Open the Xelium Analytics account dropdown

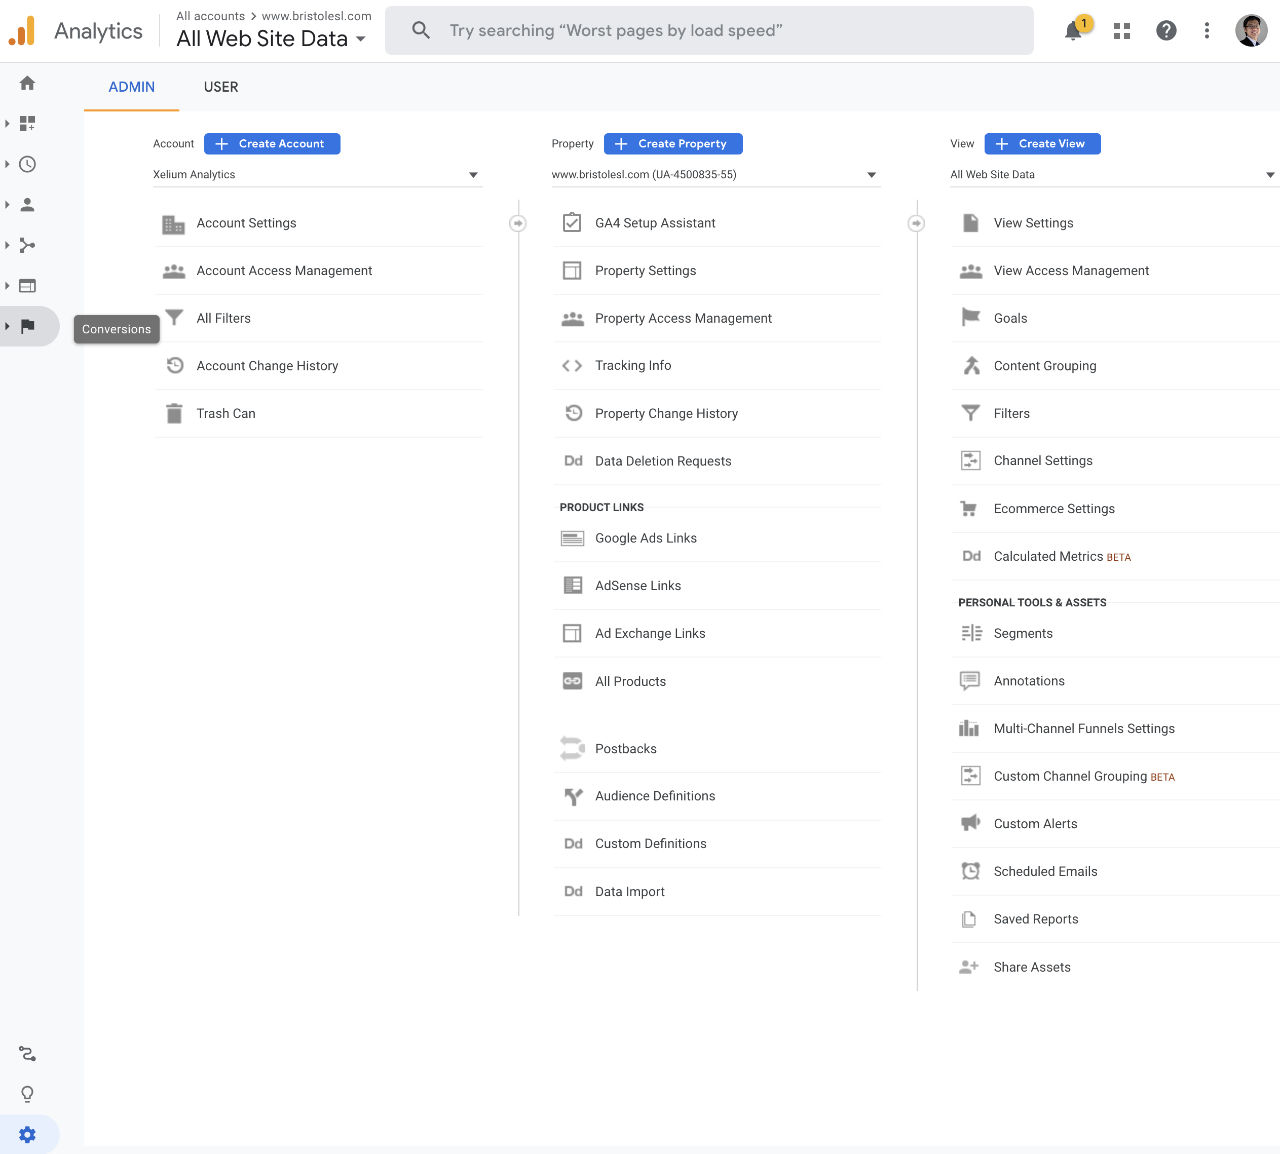pyautogui.click(x=317, y=175)
